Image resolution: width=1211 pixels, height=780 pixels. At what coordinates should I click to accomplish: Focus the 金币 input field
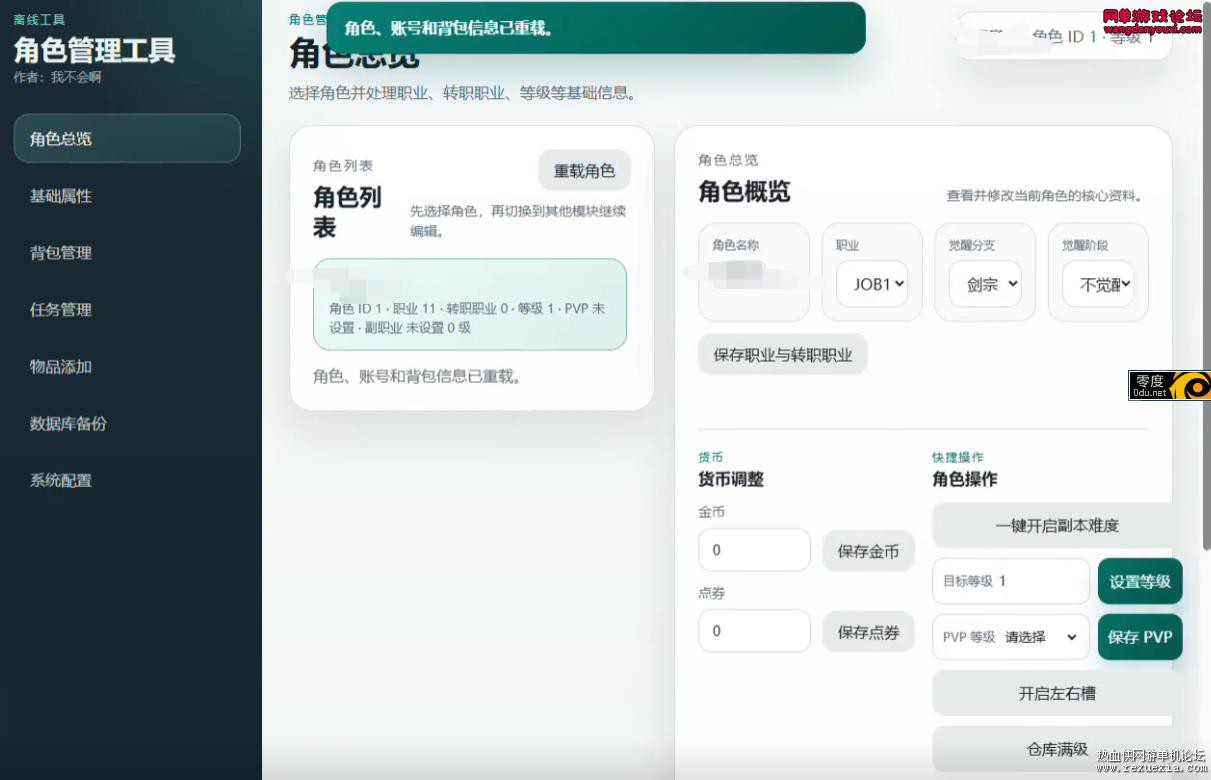click(754, 550)
